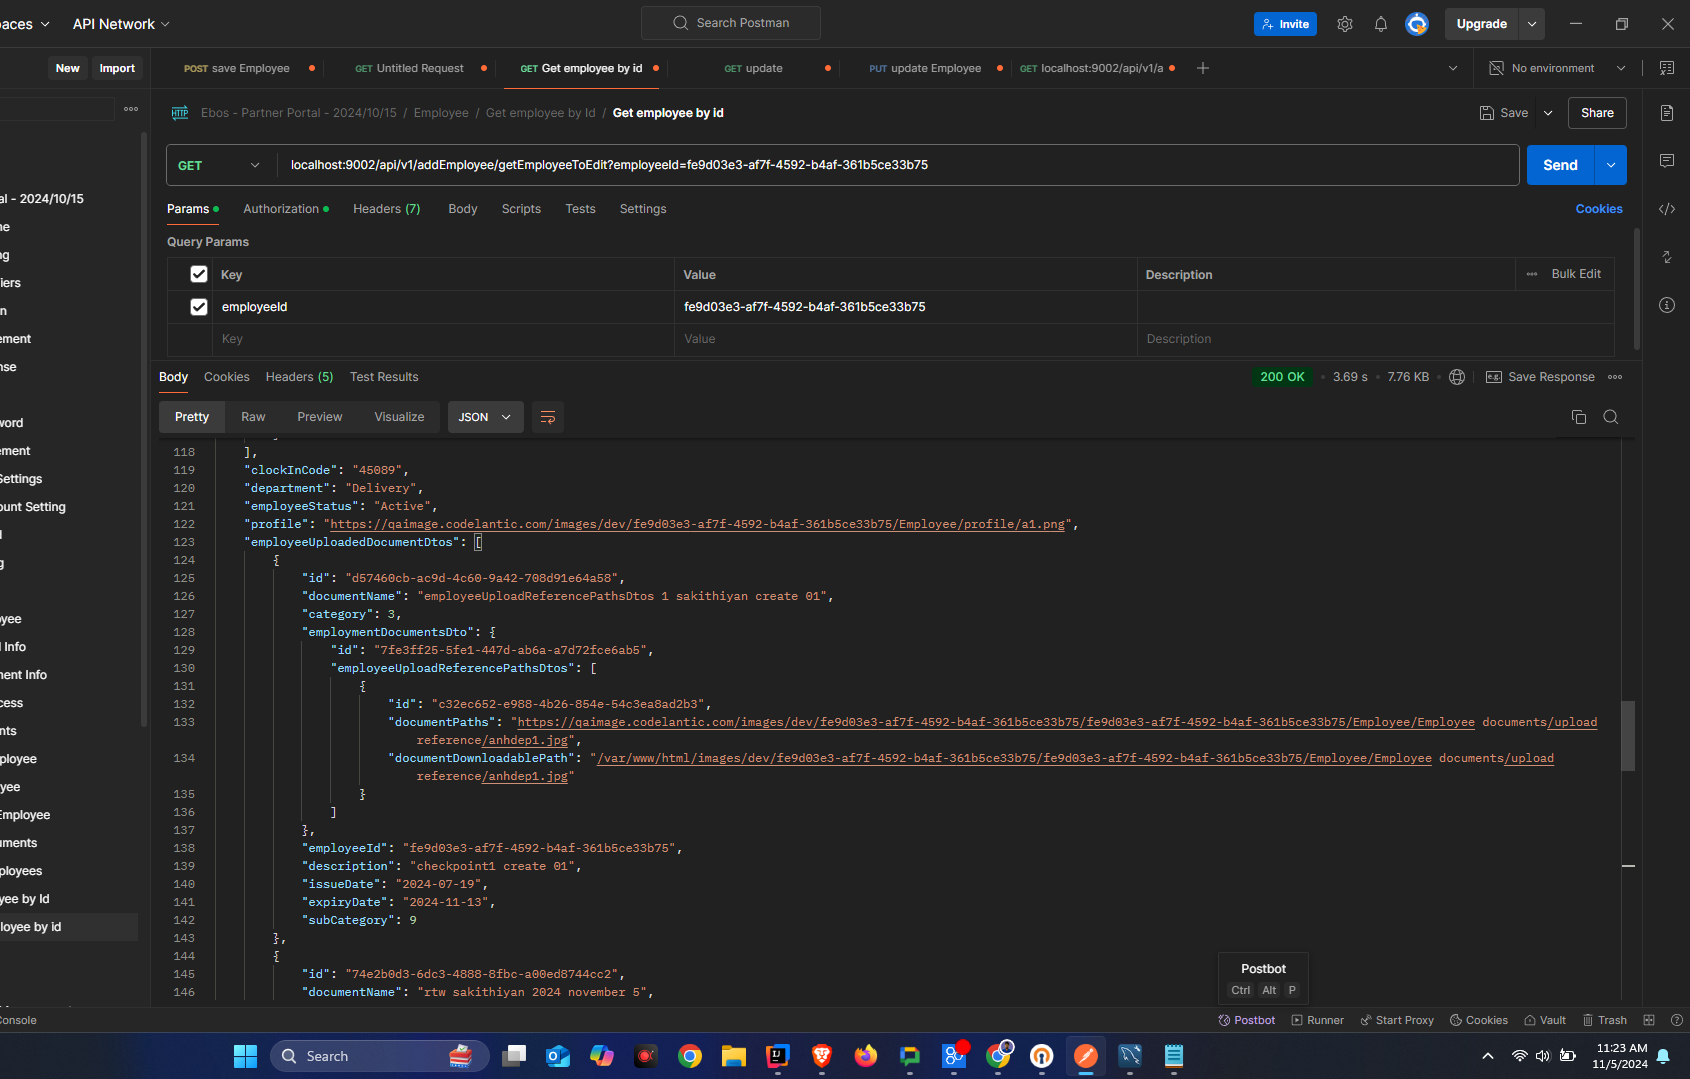1690x1079 pixels.
Task: Open the user avatar sync icon
Action: pos(1417,24)
